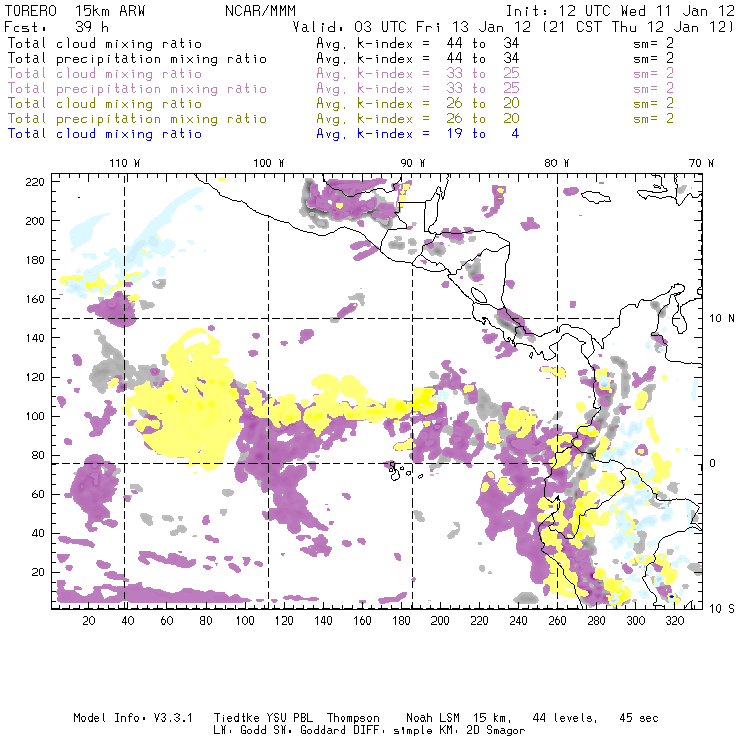Click "260" on the horizontal axis
The image size is (740, 740).
[557, 621]
